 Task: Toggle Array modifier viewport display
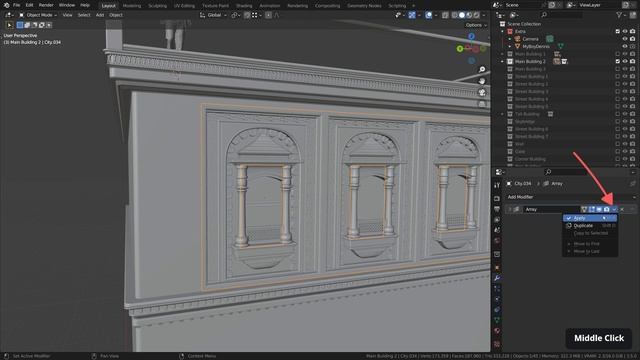tap(599, 209)
